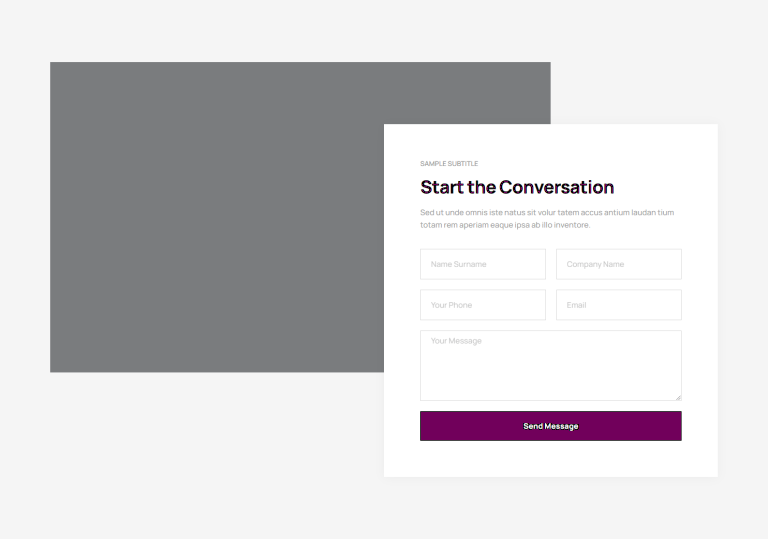This screenshot has width=768, height=539.
Task: Click the Company Name placeholder text
Action: [595, 264]
